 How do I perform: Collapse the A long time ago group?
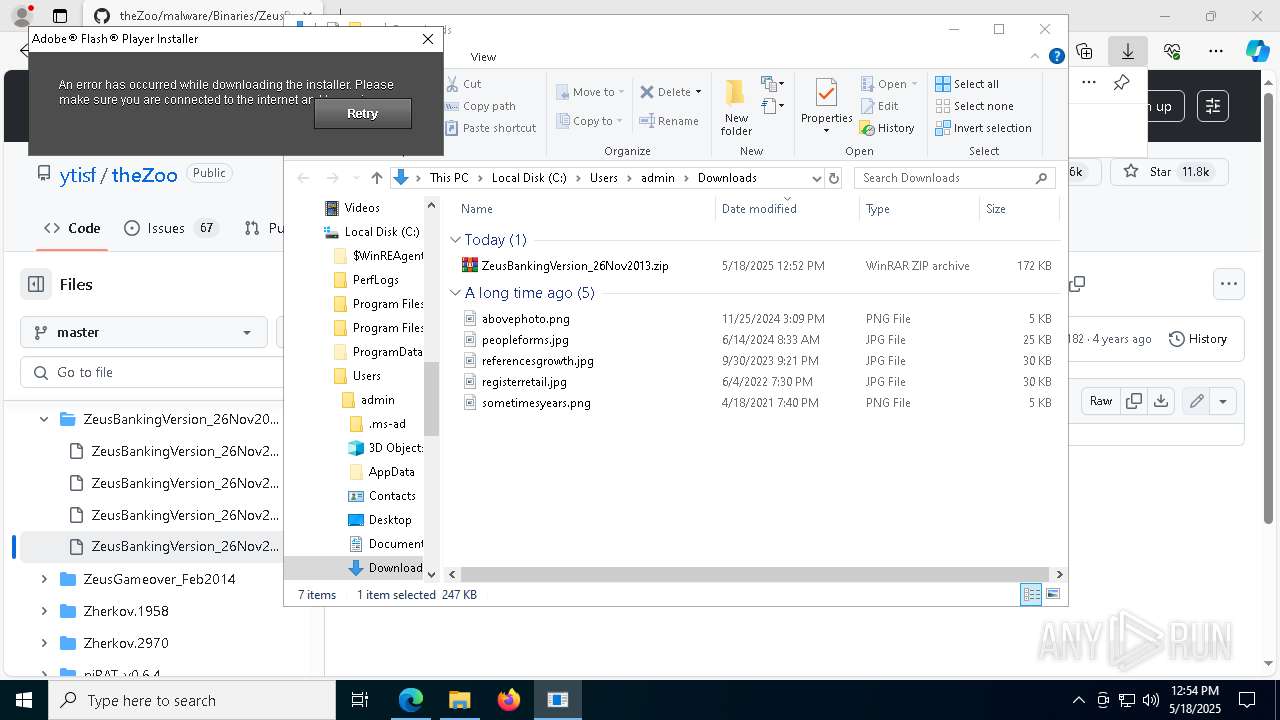point(455,293)
